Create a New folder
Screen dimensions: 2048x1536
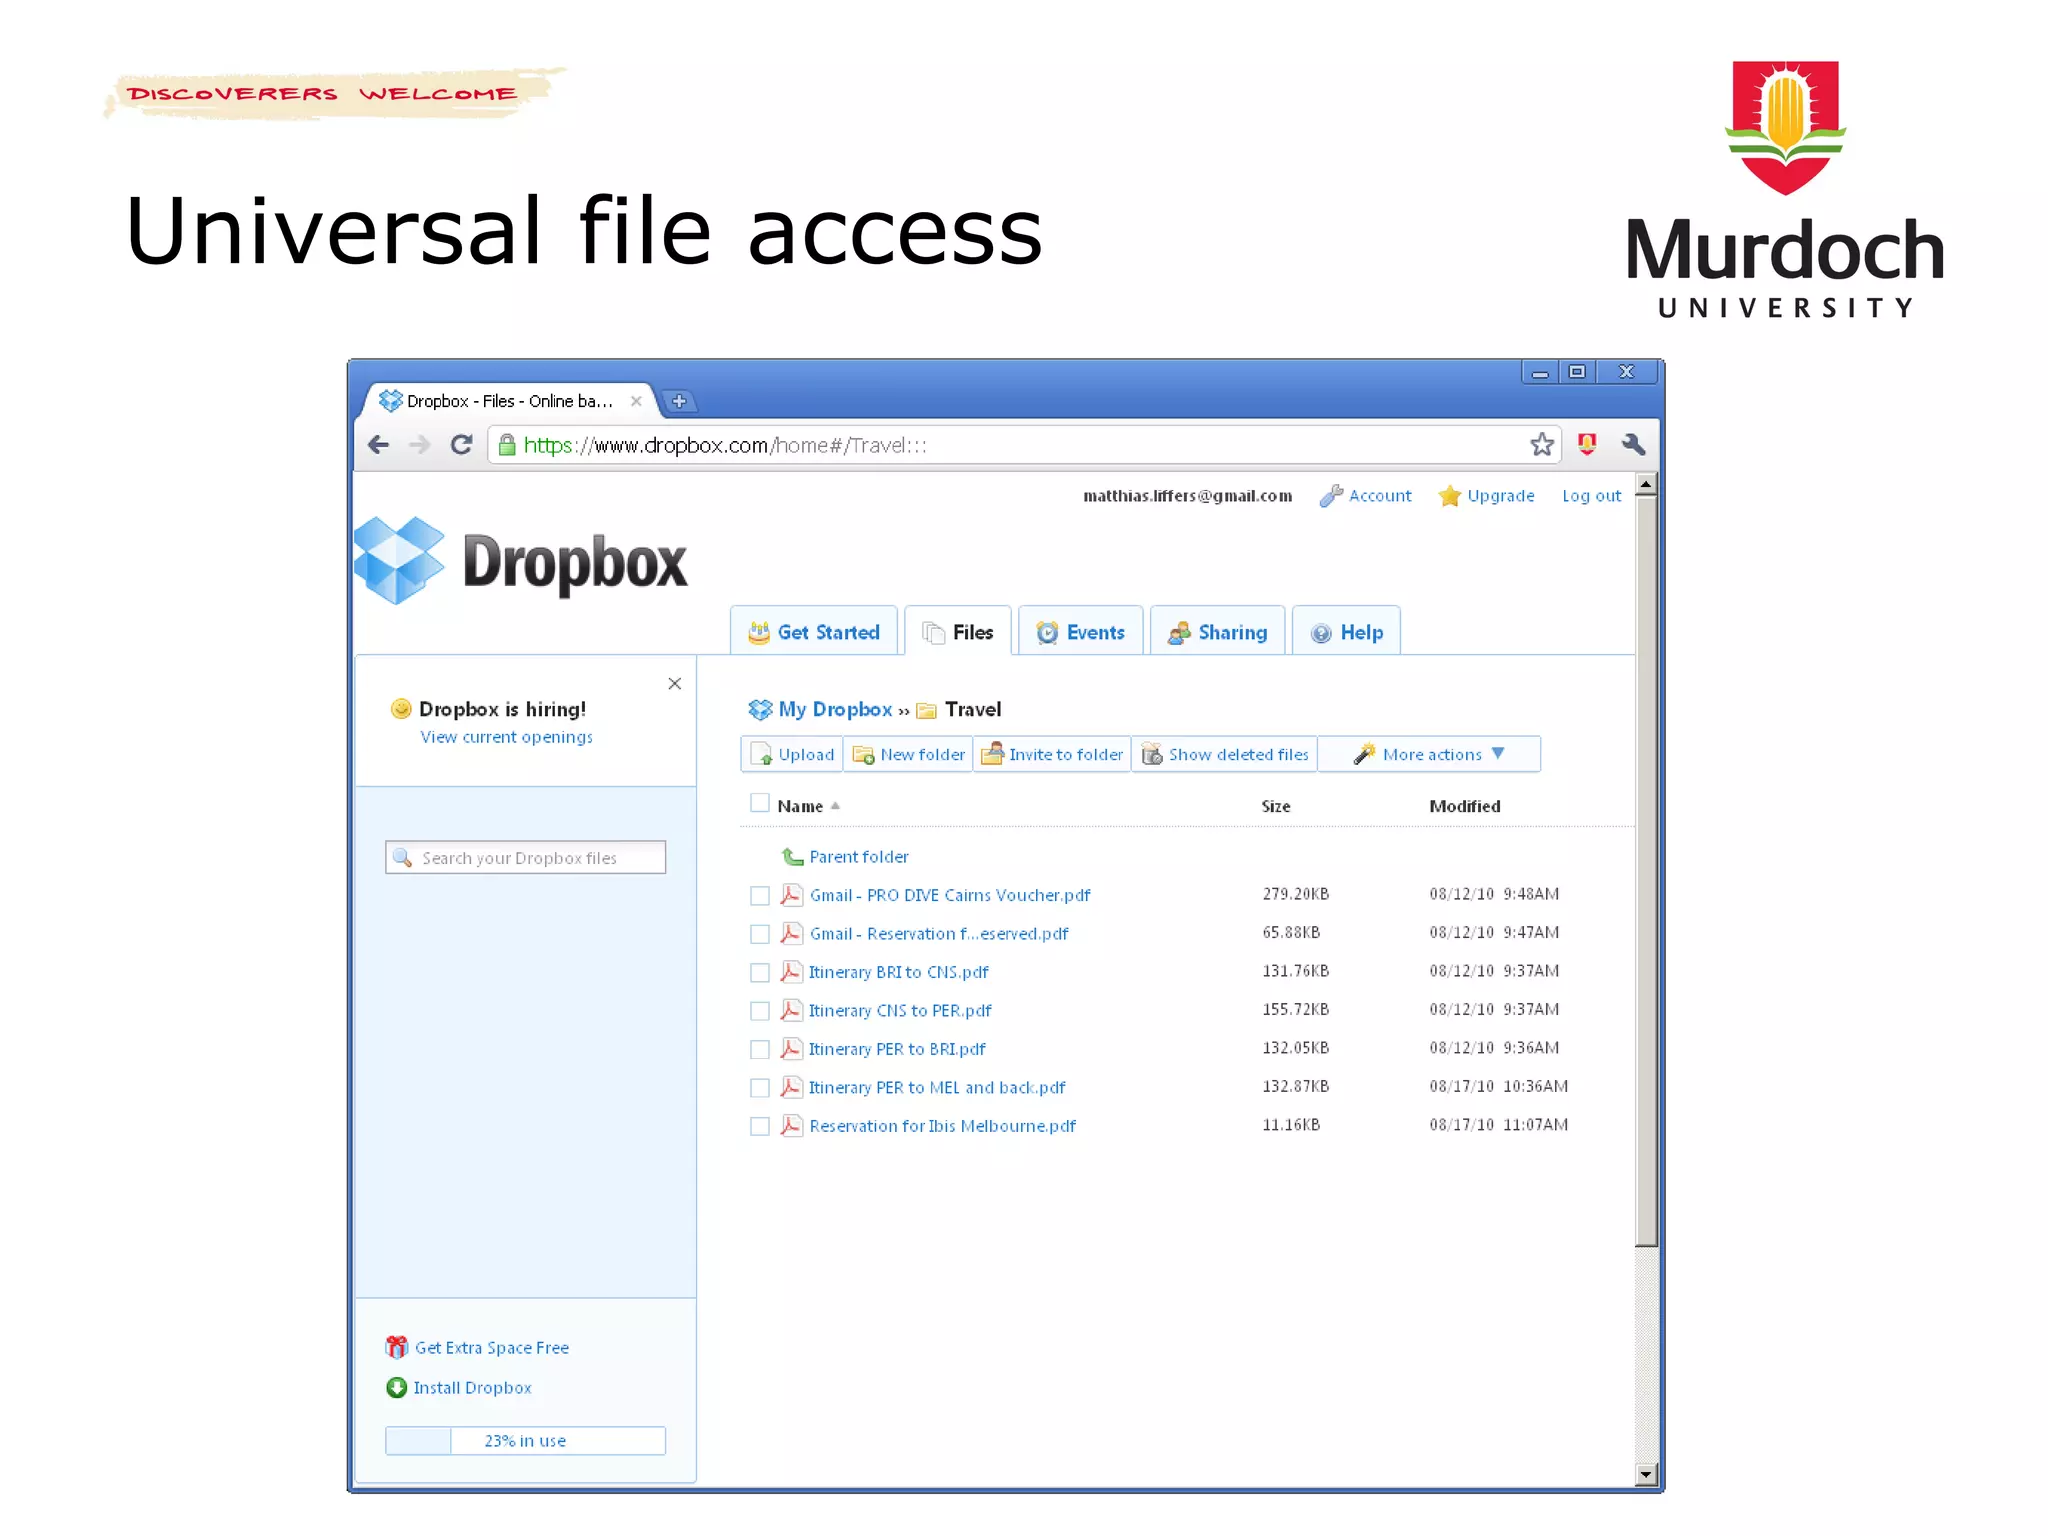908,754
